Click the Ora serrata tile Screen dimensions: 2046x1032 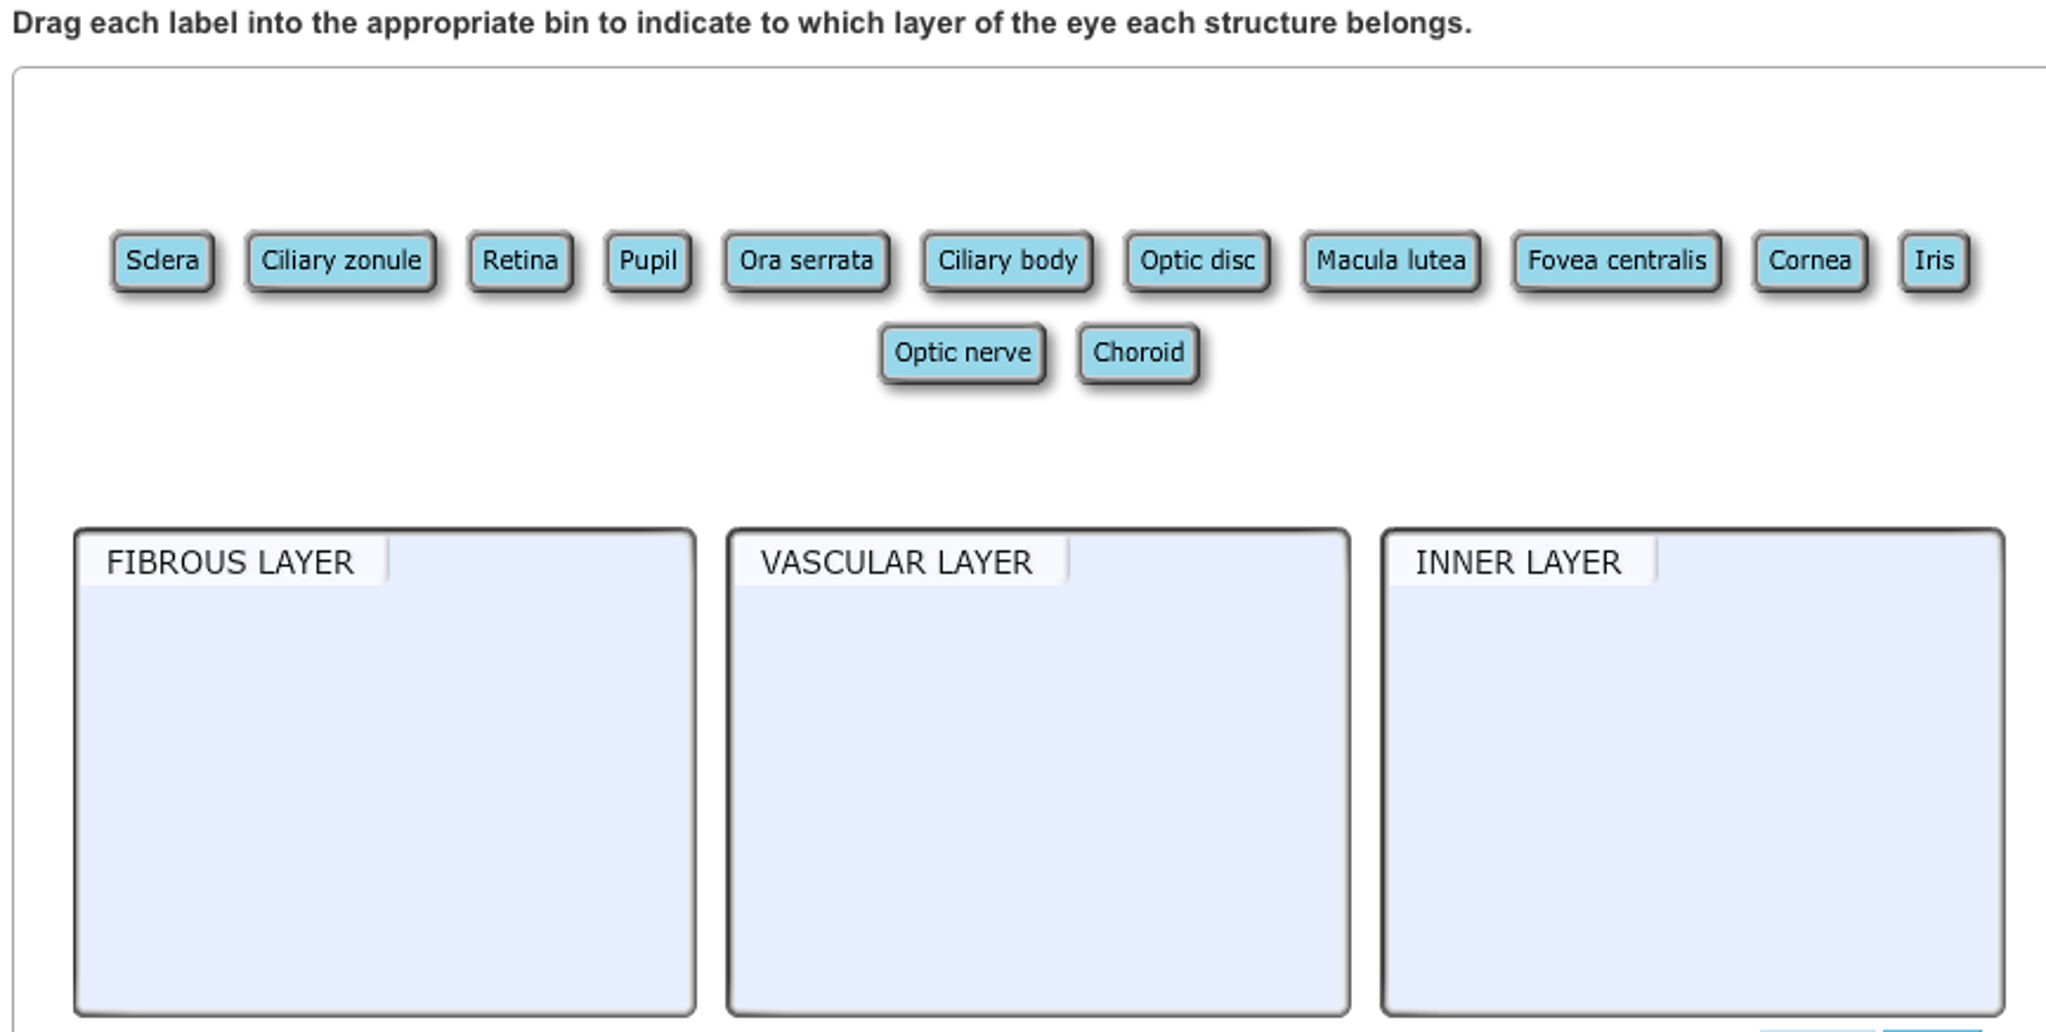point(806,260)
